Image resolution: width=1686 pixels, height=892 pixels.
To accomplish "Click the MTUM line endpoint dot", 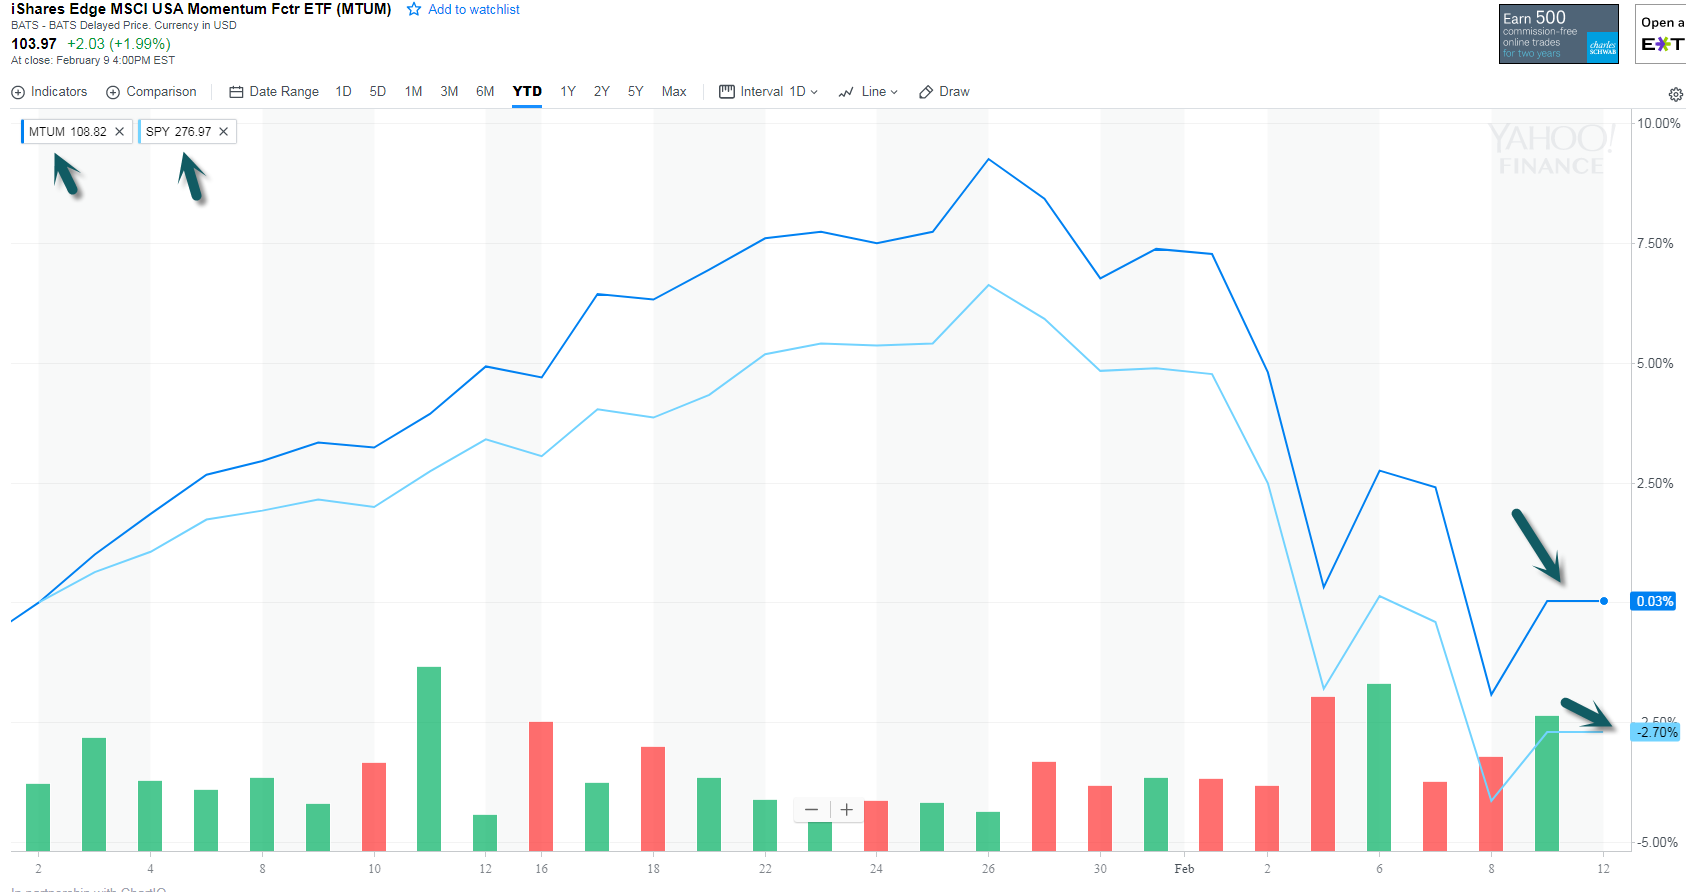I will (1604, 601).
